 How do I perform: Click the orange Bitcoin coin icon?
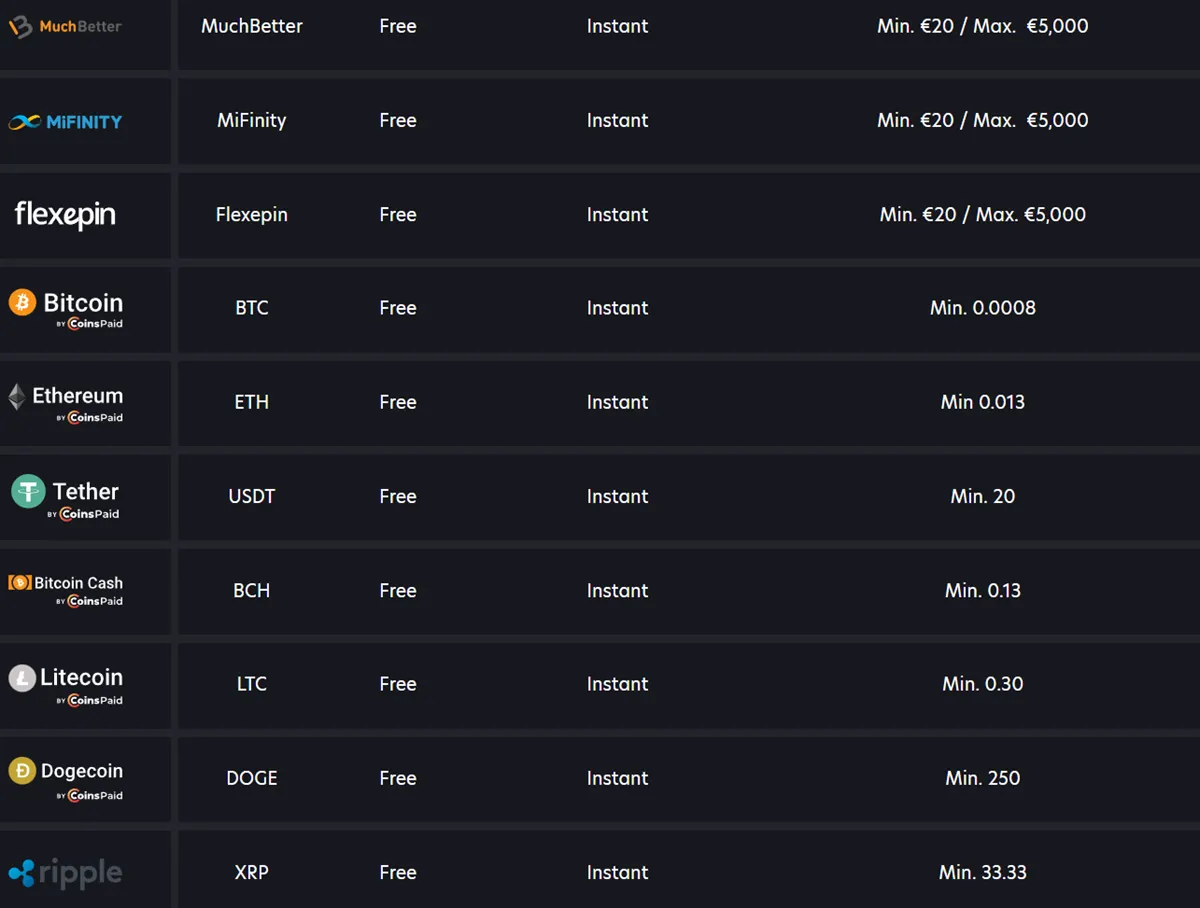click(x=22, y=302)
